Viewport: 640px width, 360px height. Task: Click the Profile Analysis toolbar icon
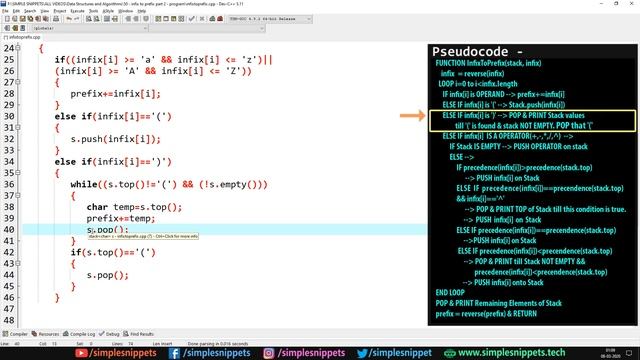tap(212, 19)
